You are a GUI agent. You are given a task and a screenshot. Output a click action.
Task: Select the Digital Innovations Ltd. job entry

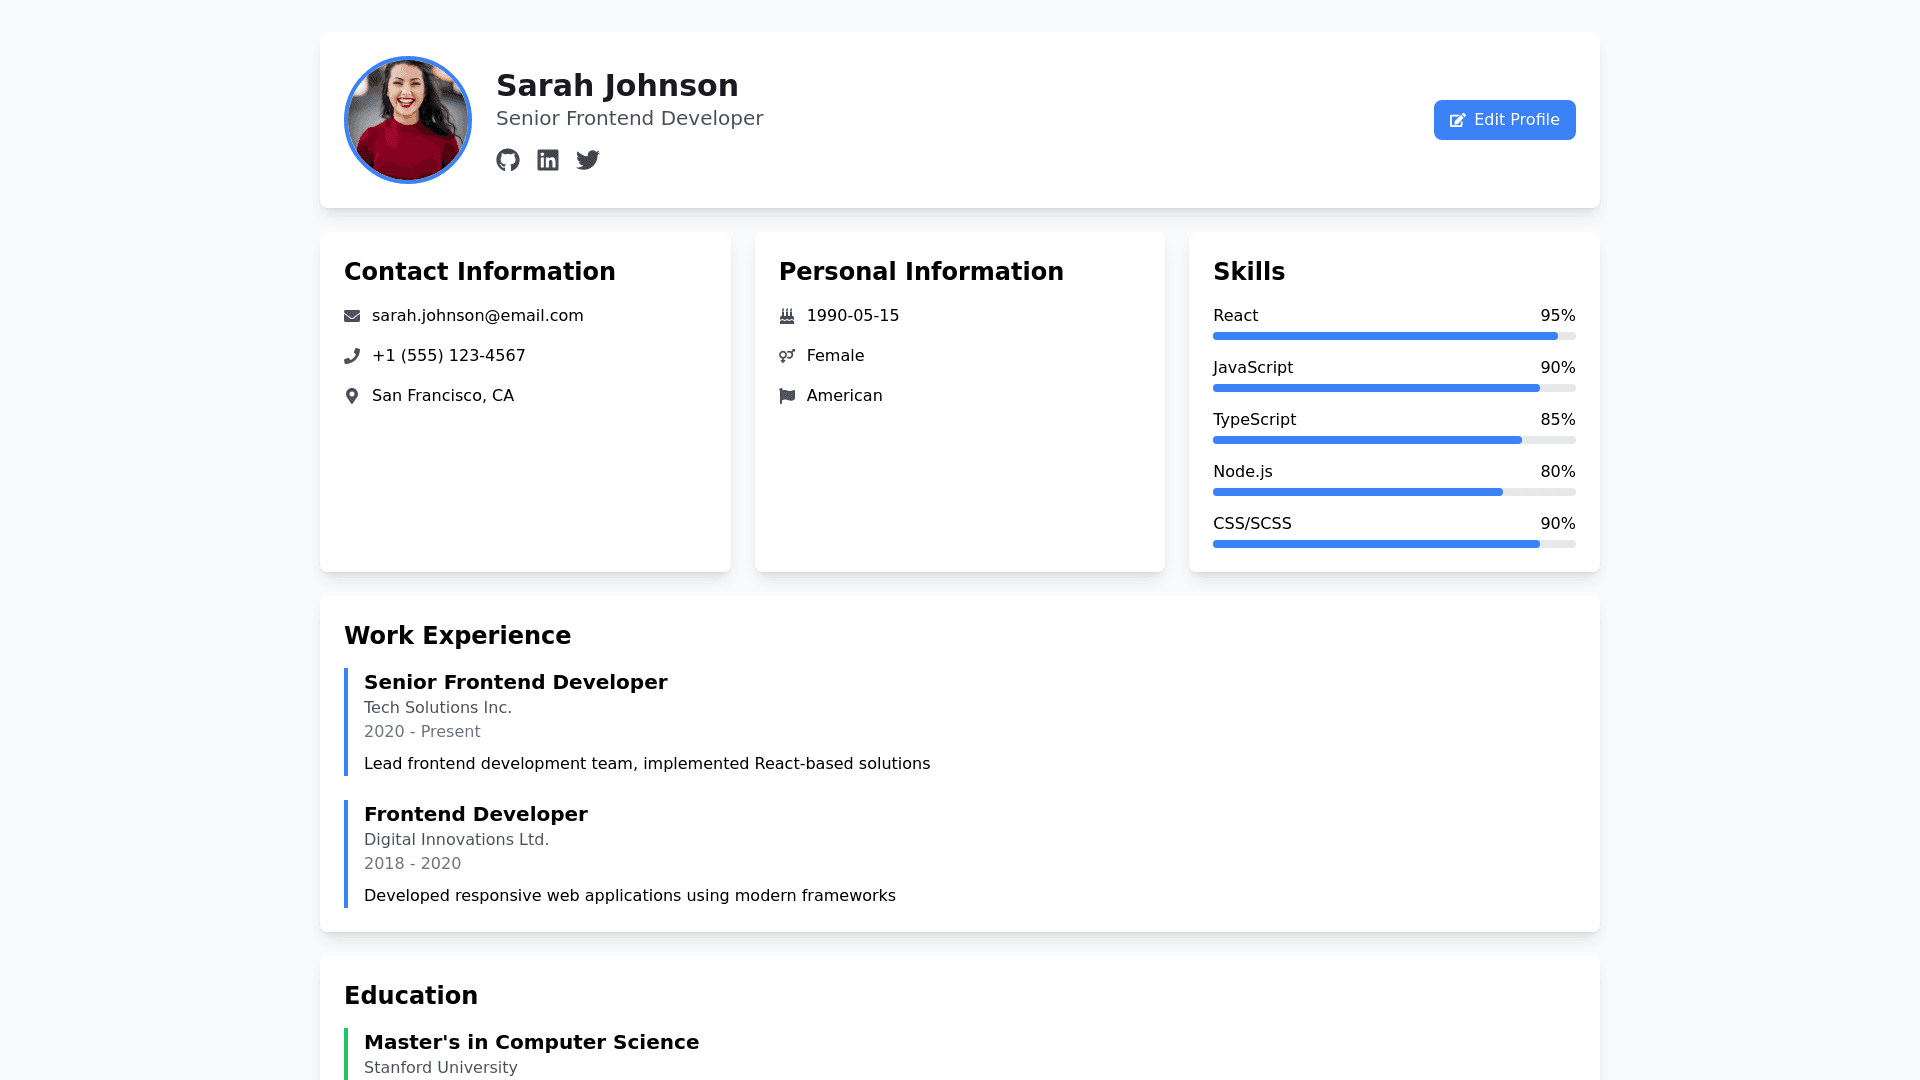pyautogui.click(x=456, y=840)
